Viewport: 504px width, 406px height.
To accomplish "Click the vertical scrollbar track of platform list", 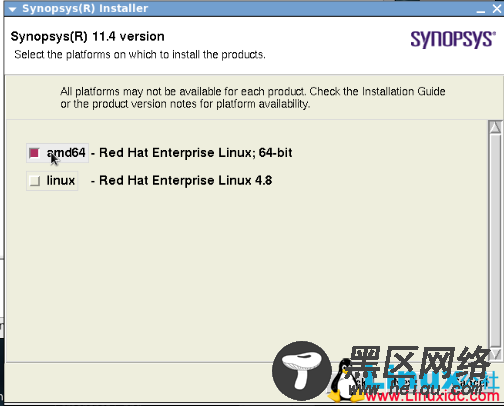I will coord(496,241).
